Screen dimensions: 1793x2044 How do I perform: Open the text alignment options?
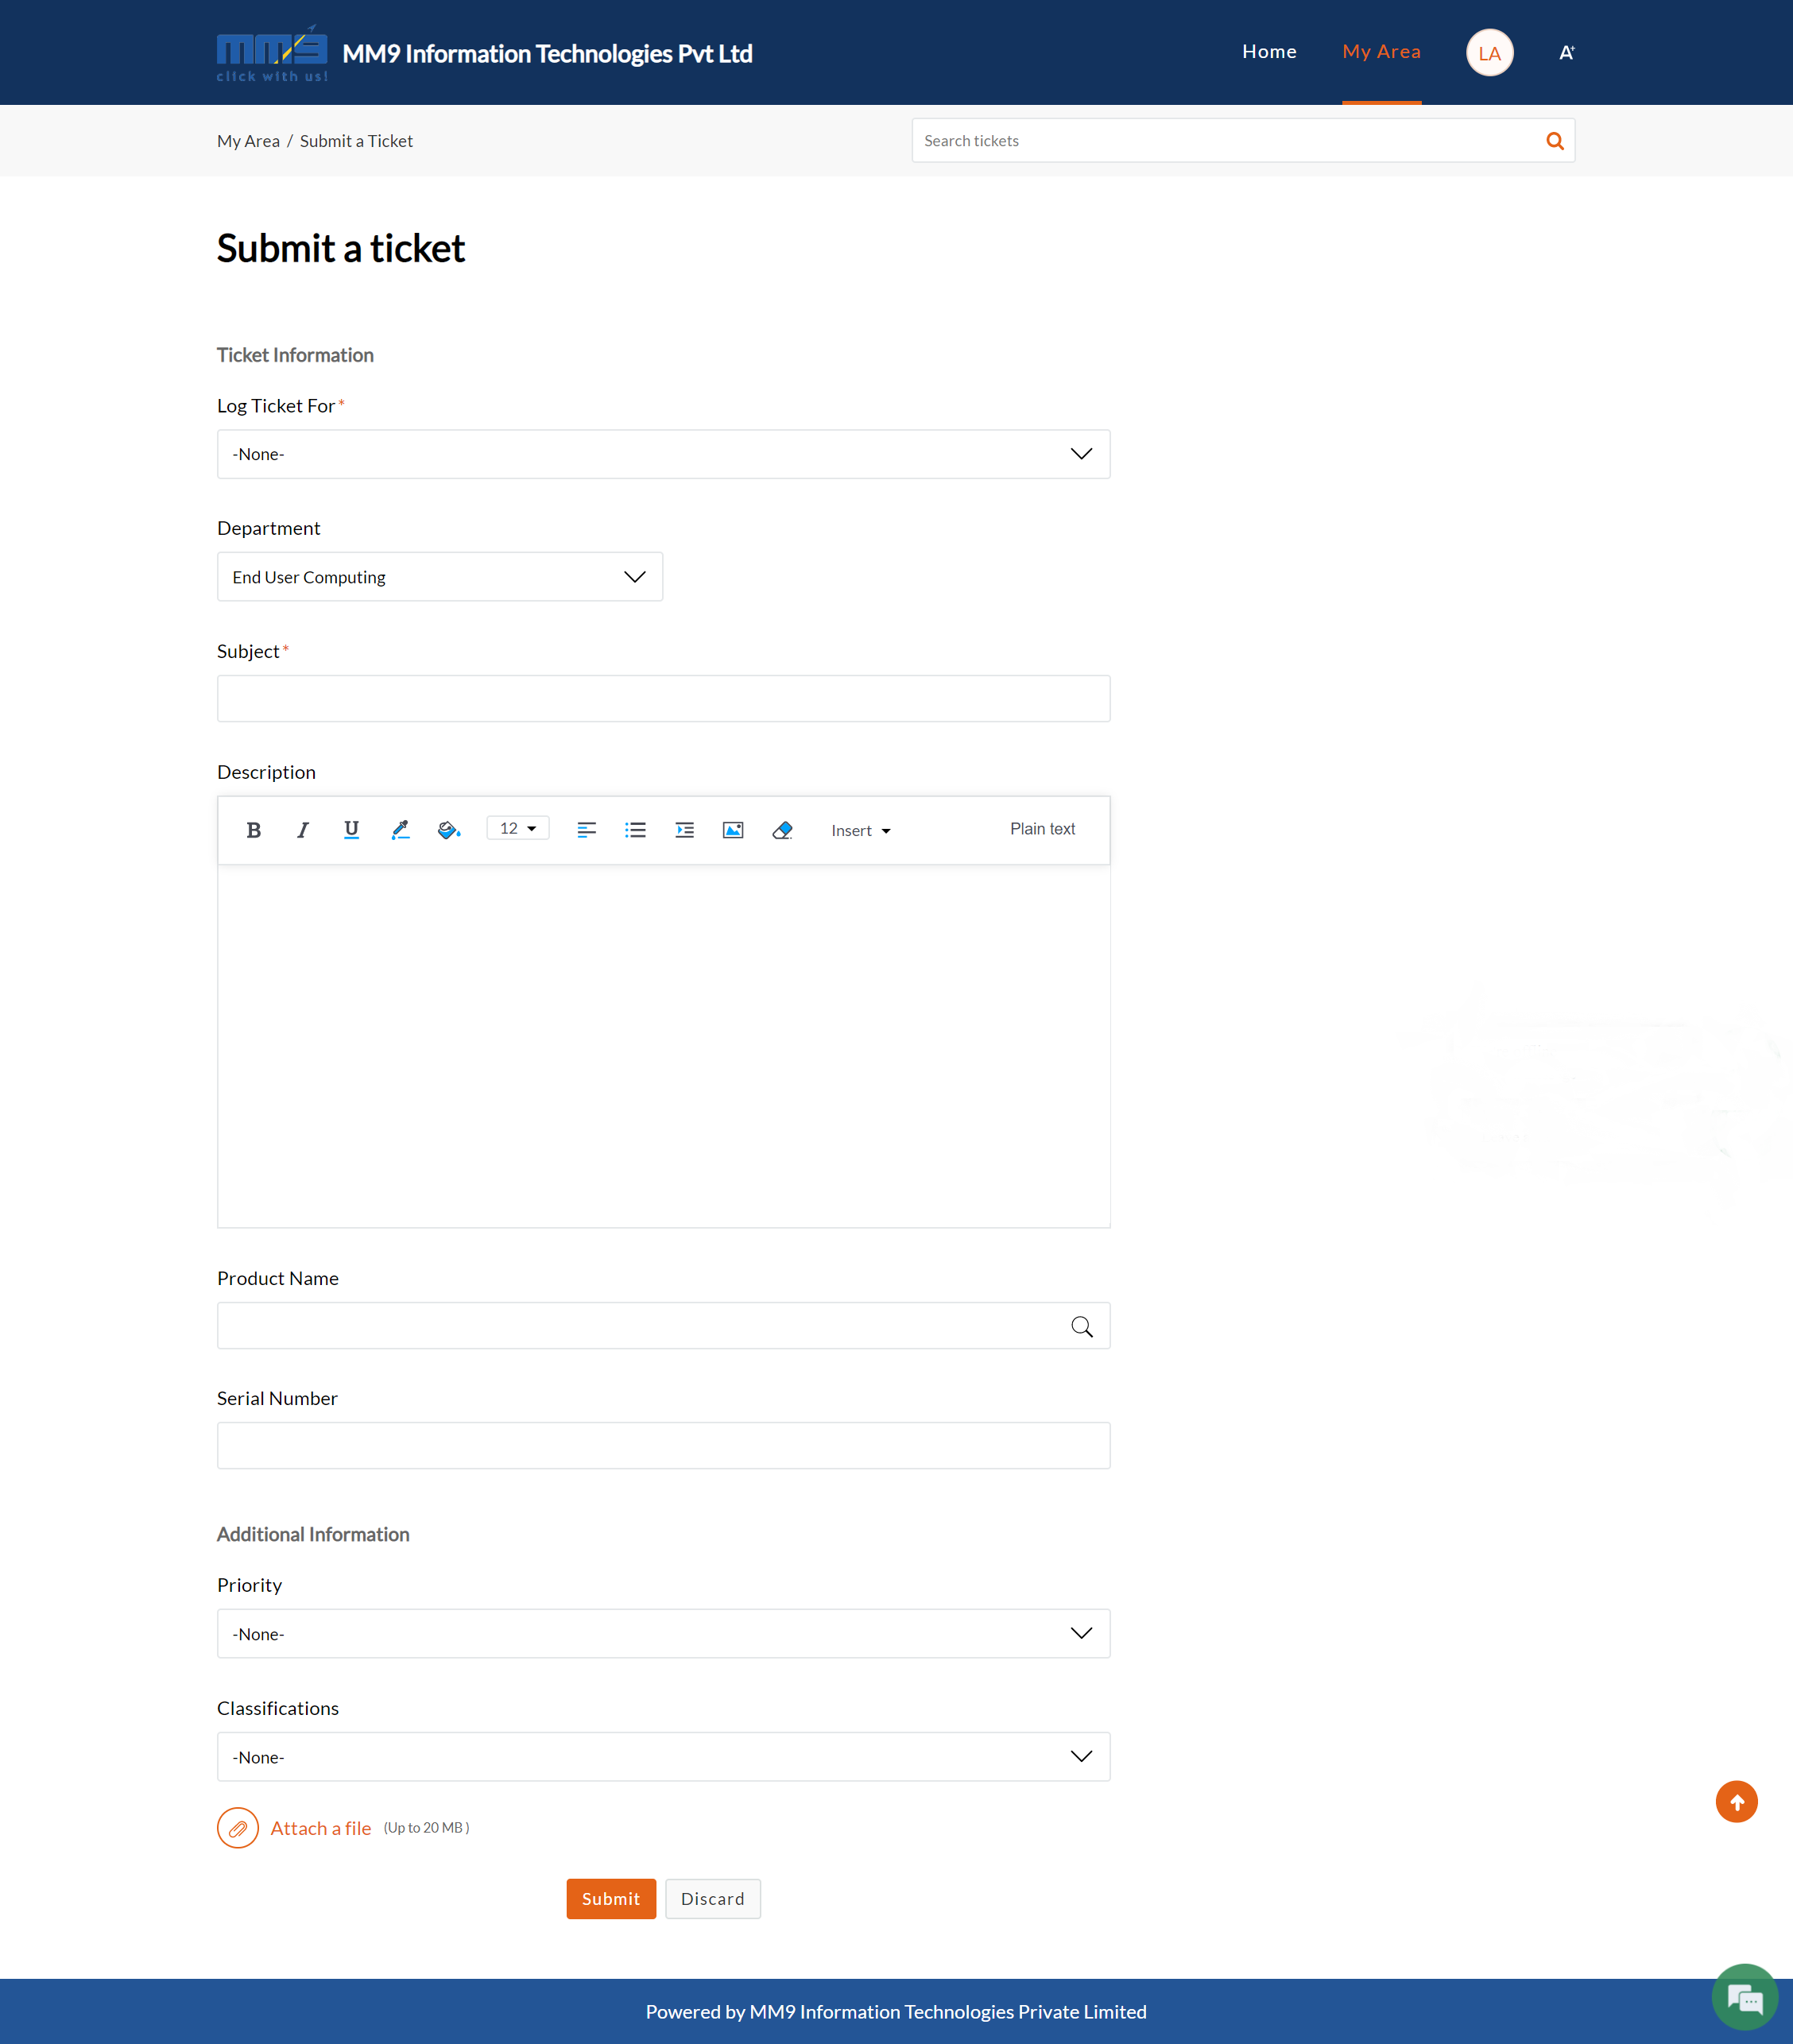587,830
